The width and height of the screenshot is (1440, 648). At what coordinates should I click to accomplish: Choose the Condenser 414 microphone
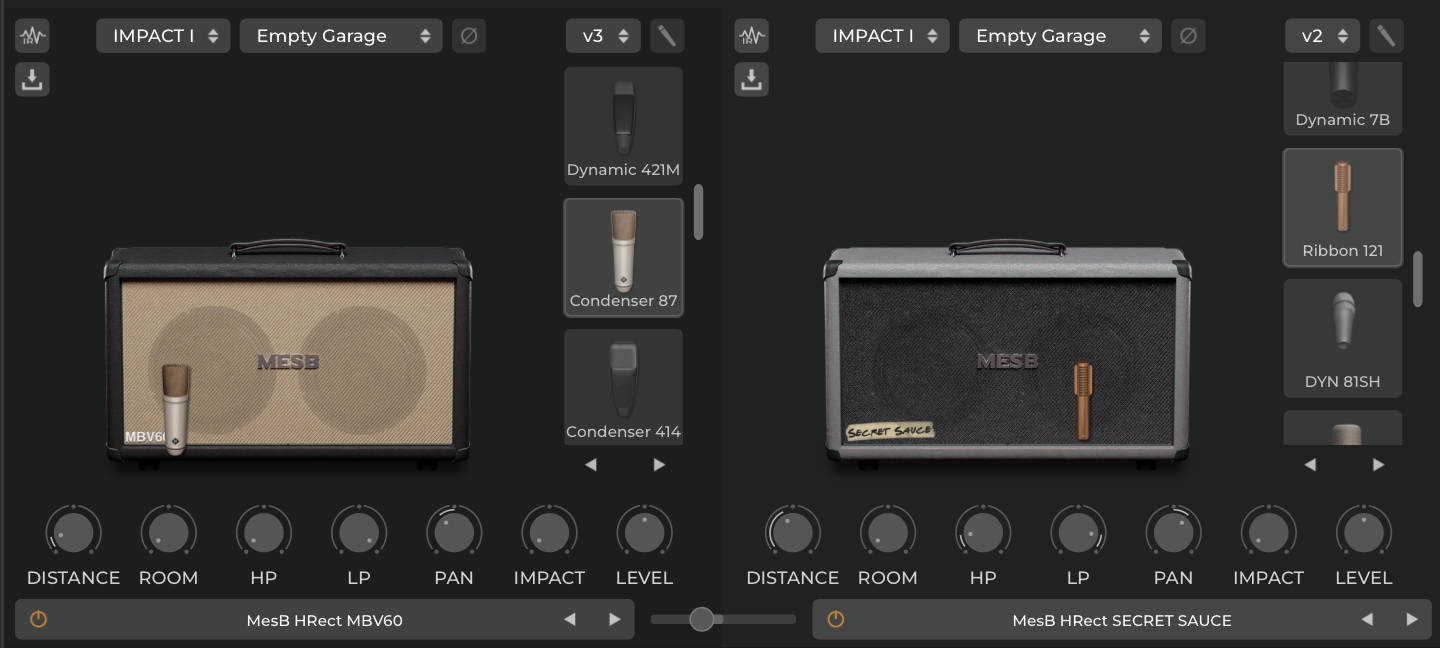623,388
